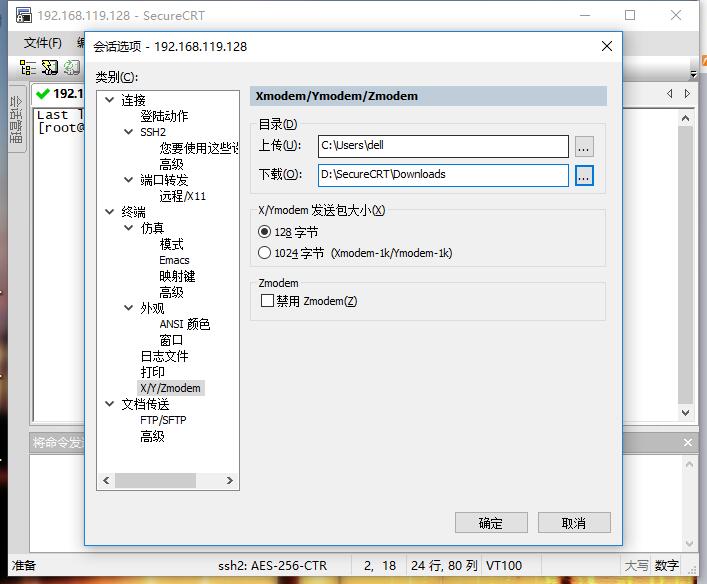
Task: Select 登陆动作 in category tree
Action: pyautogui.click(x=164, y=116)
